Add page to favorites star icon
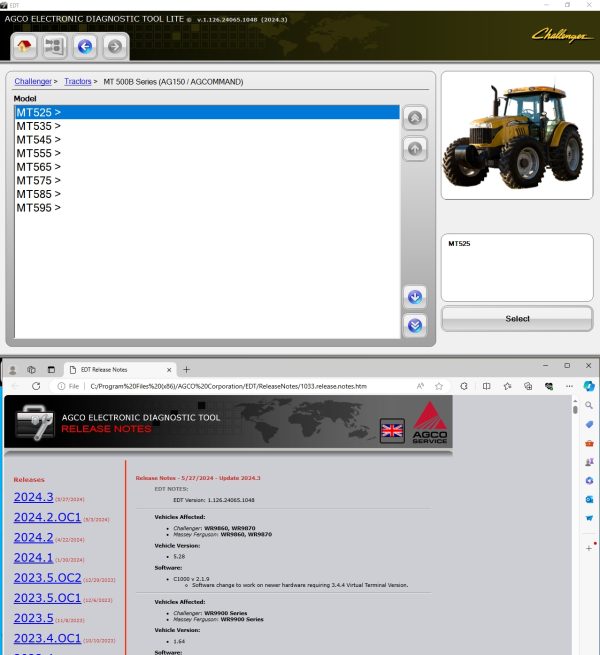 pyautogui.click(x=439, y=386)
